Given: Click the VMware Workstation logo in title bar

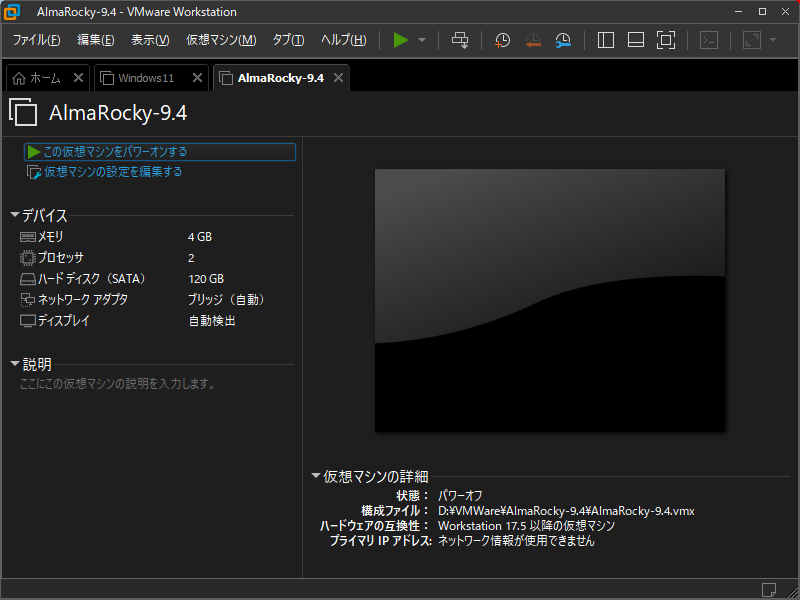Looking at the screenshot, I should coord(11,12).
